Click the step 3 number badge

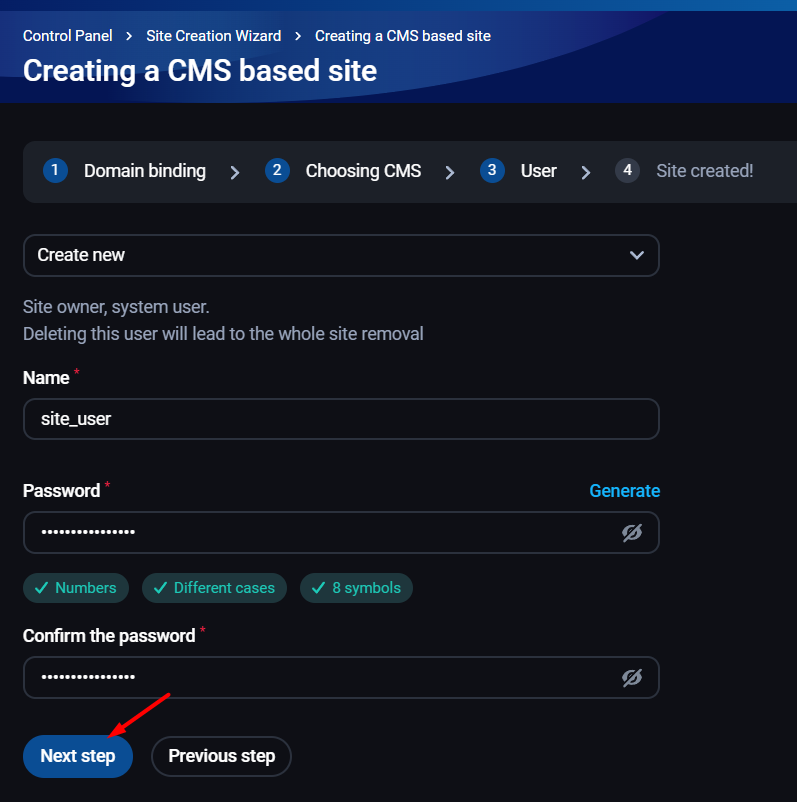(x=492, y=171)
